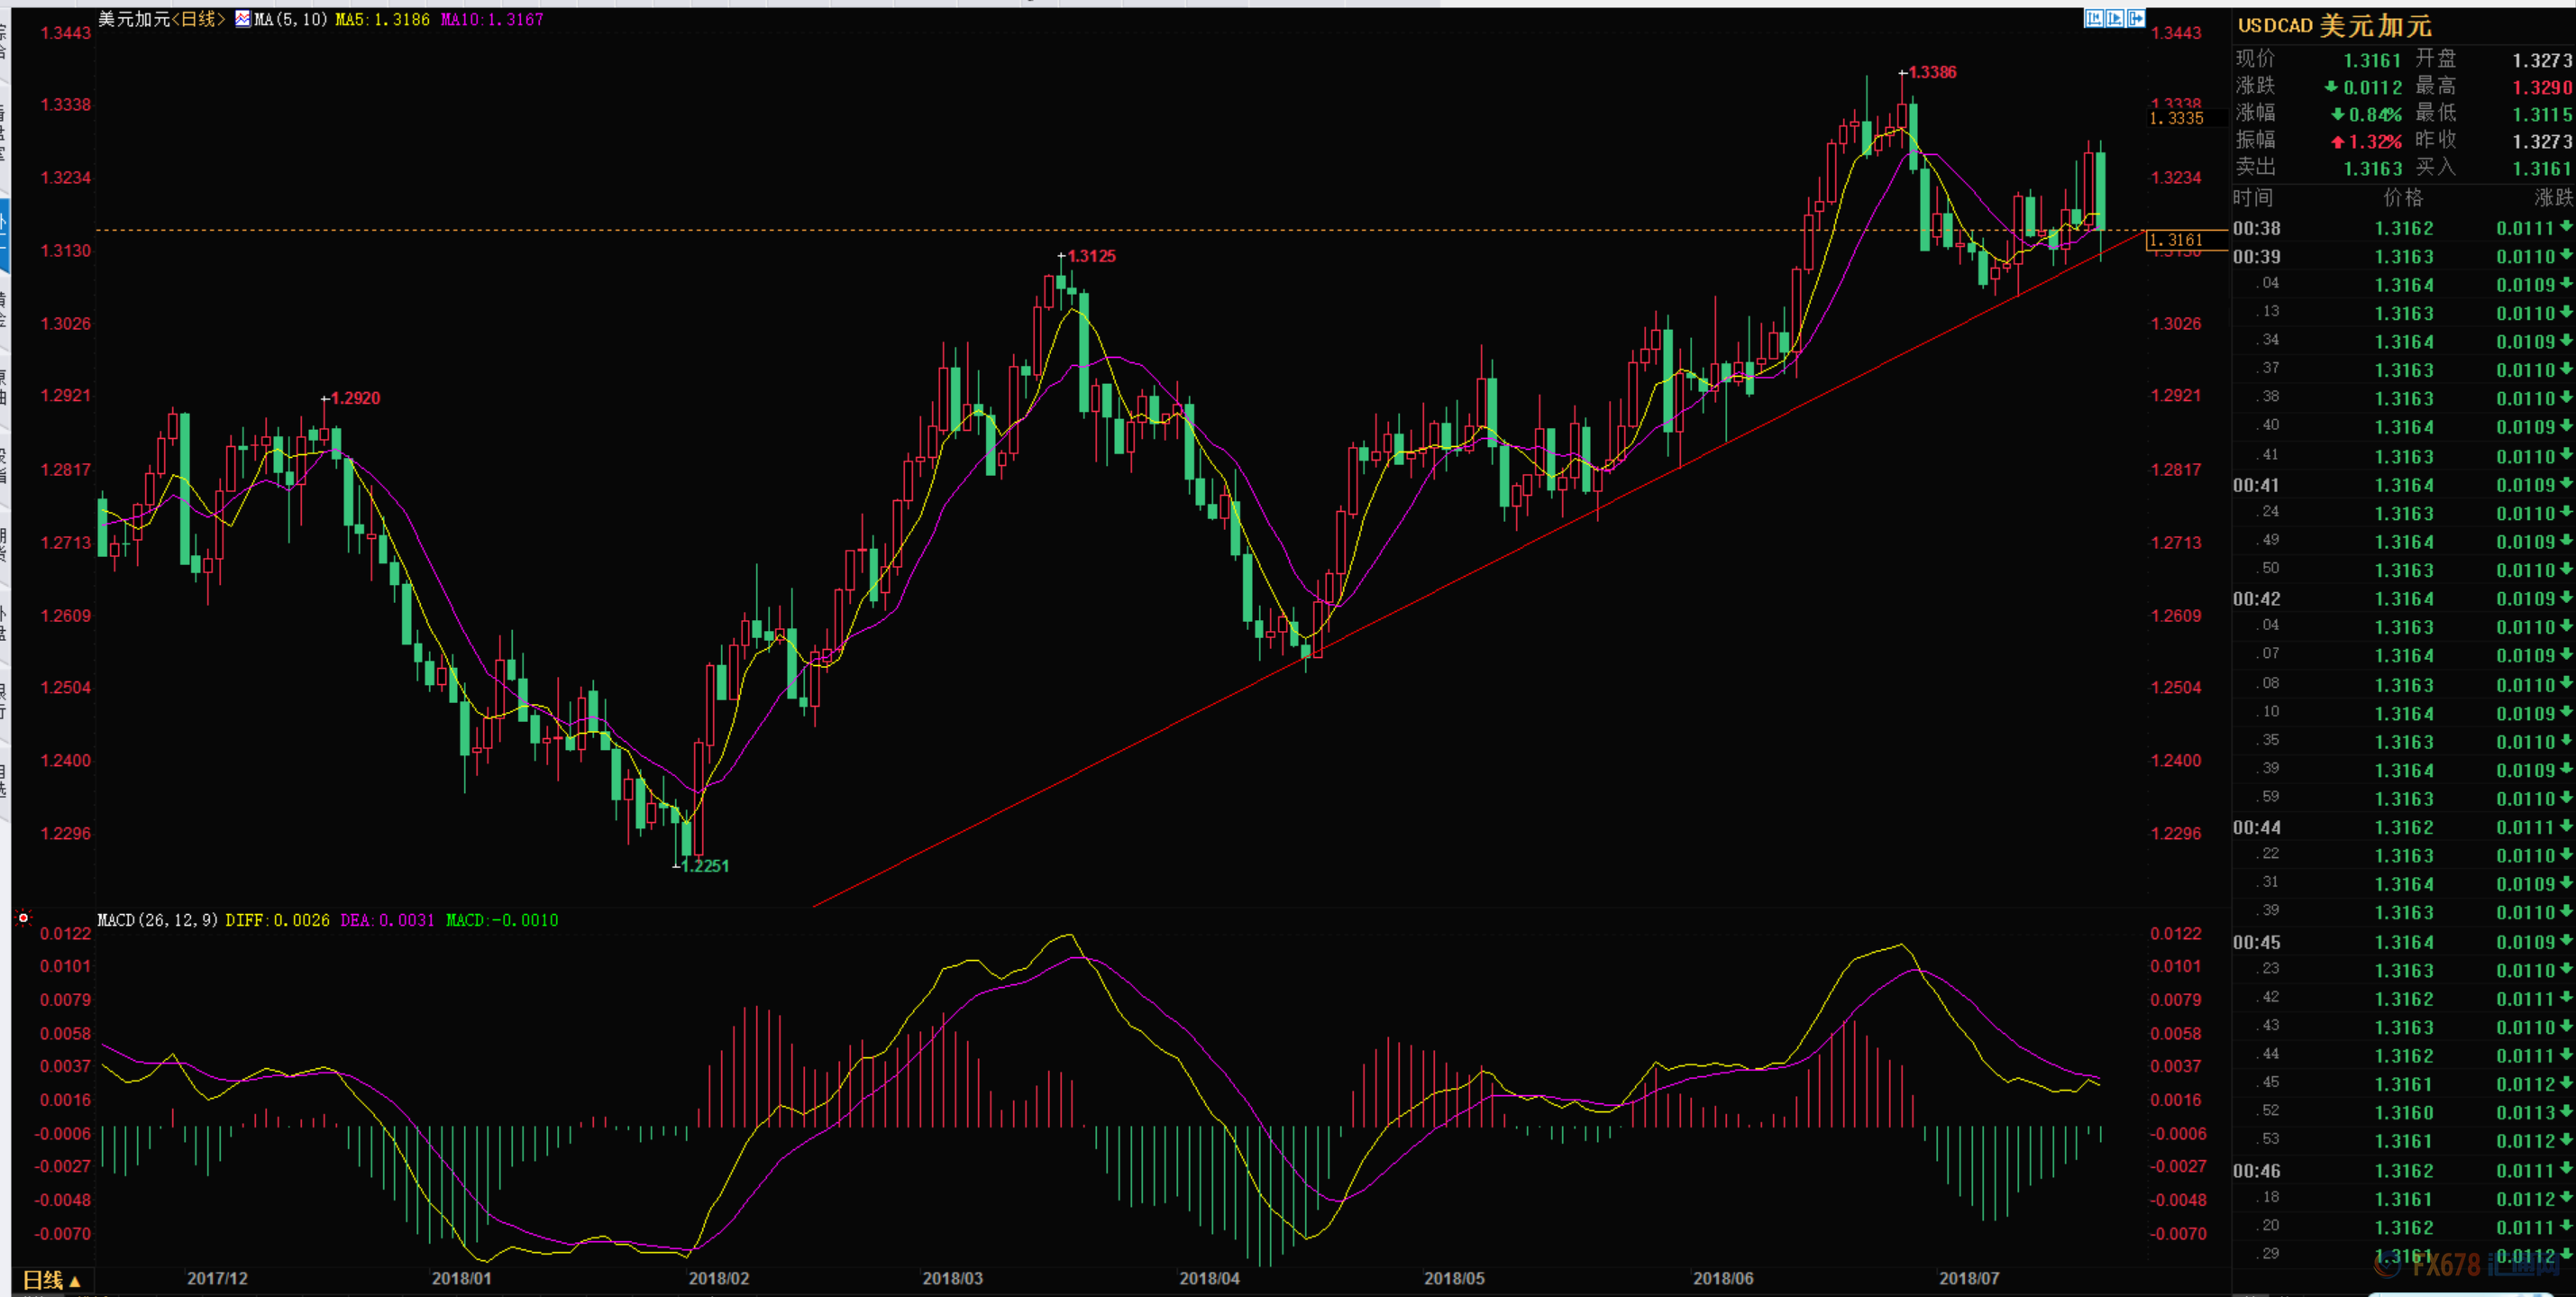The image size is (2576, 1297).
Task: Click the 振幅 value 1.32%
Action: (x=2375, y=142)
